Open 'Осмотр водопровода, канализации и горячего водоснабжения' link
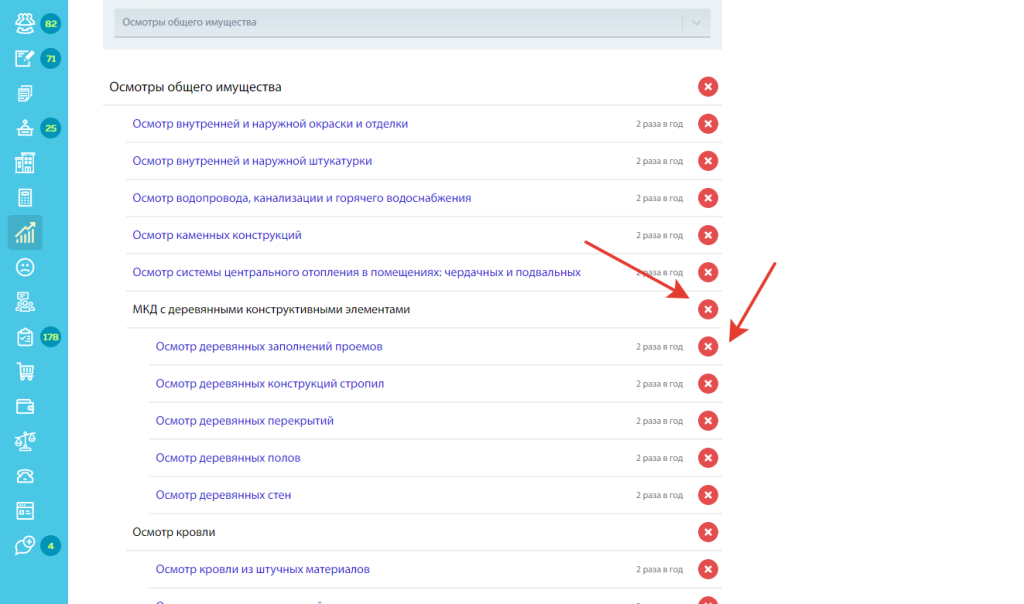This screenshot has width=1024, height=604. click(x=302, y=198)
